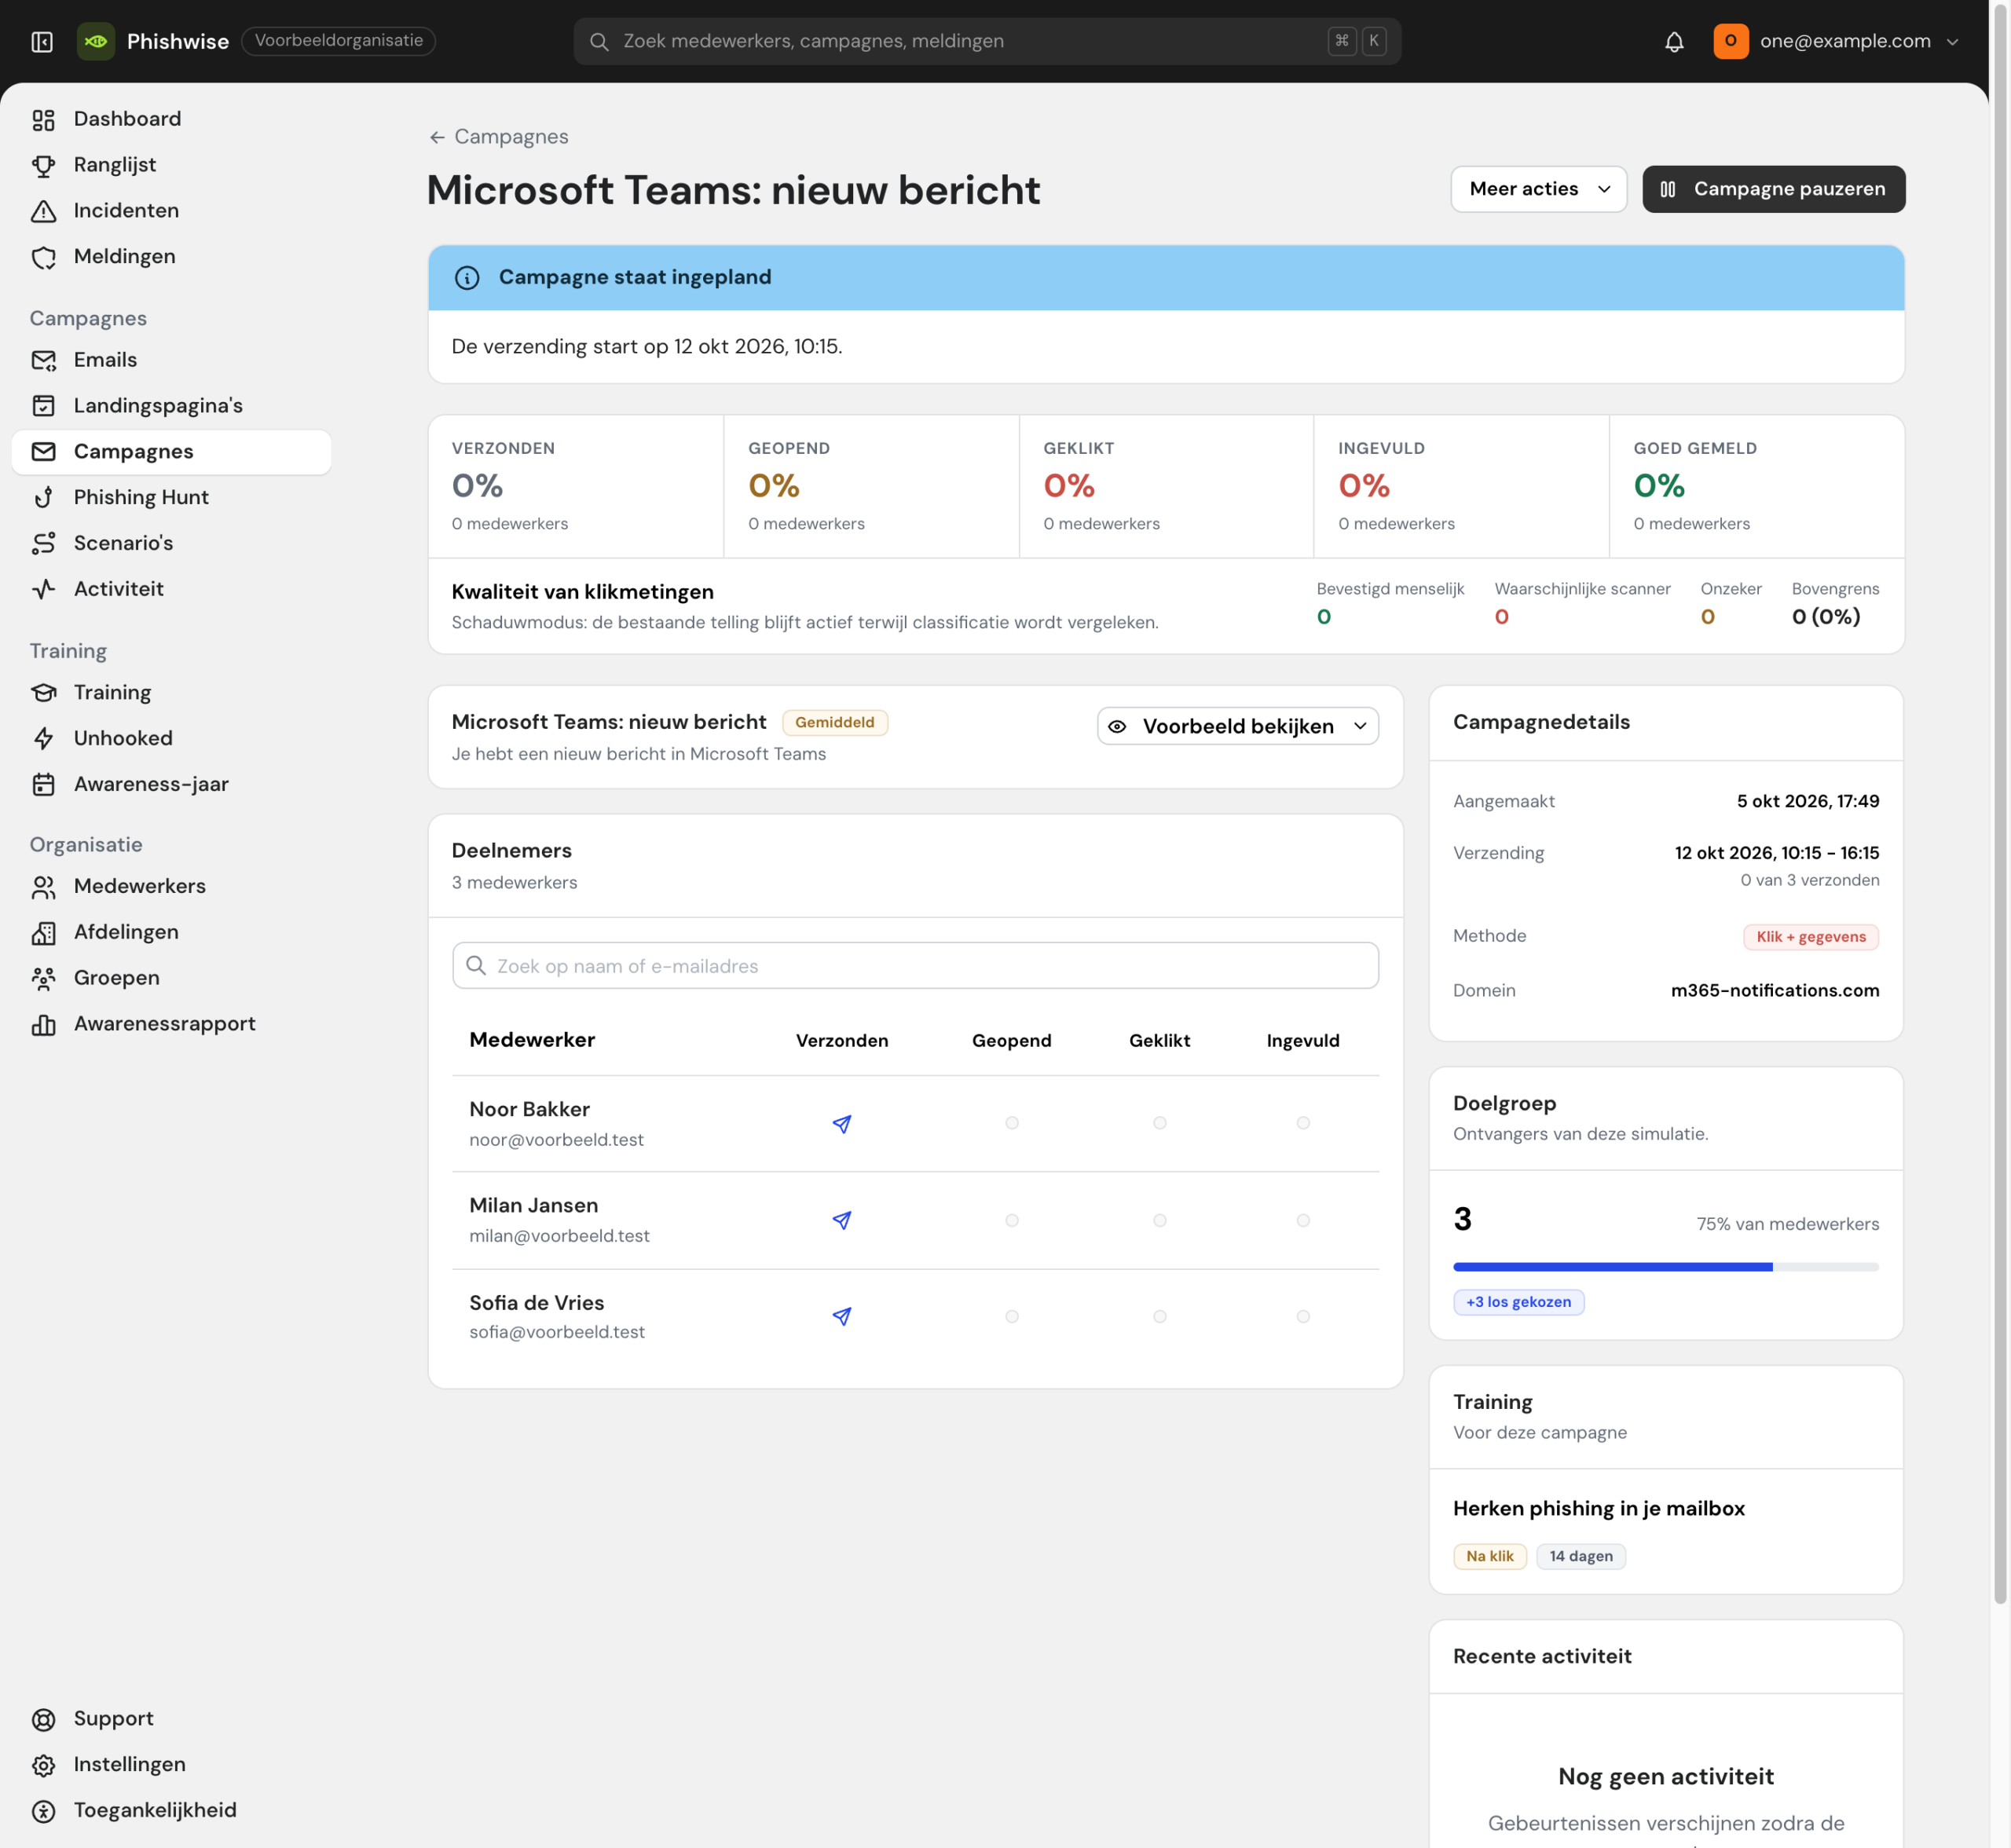Open Awareness-jaar calendar icon

pyautogui.click(x=43, y=784)
